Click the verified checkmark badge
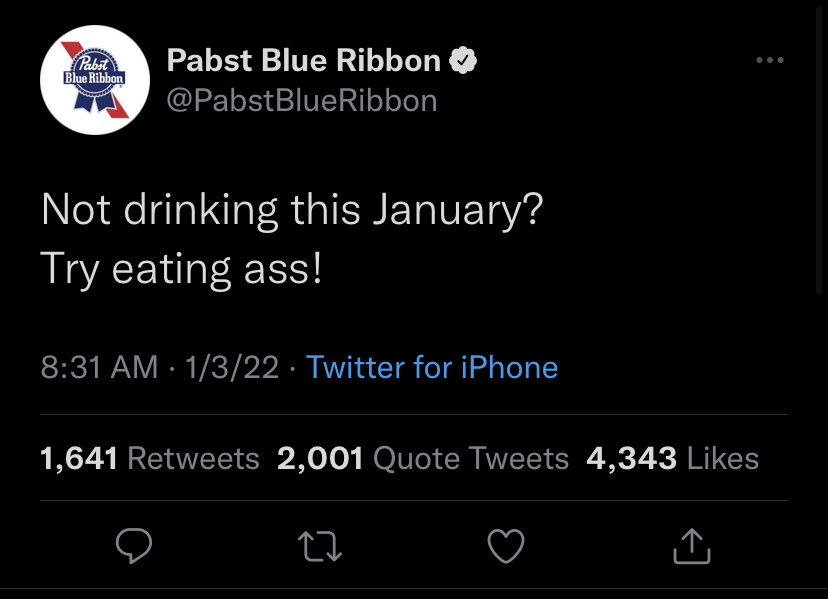Viewport: 828px width, 599px height. [462, 61]
